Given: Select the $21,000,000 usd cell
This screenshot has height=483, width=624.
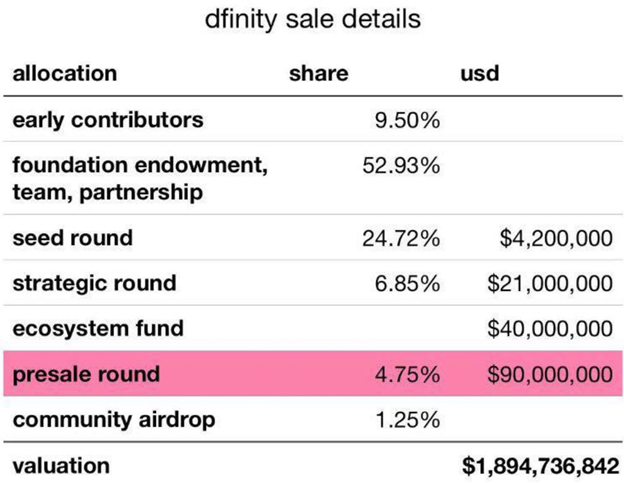Looking at the screenshot, I should pos(550,284).
